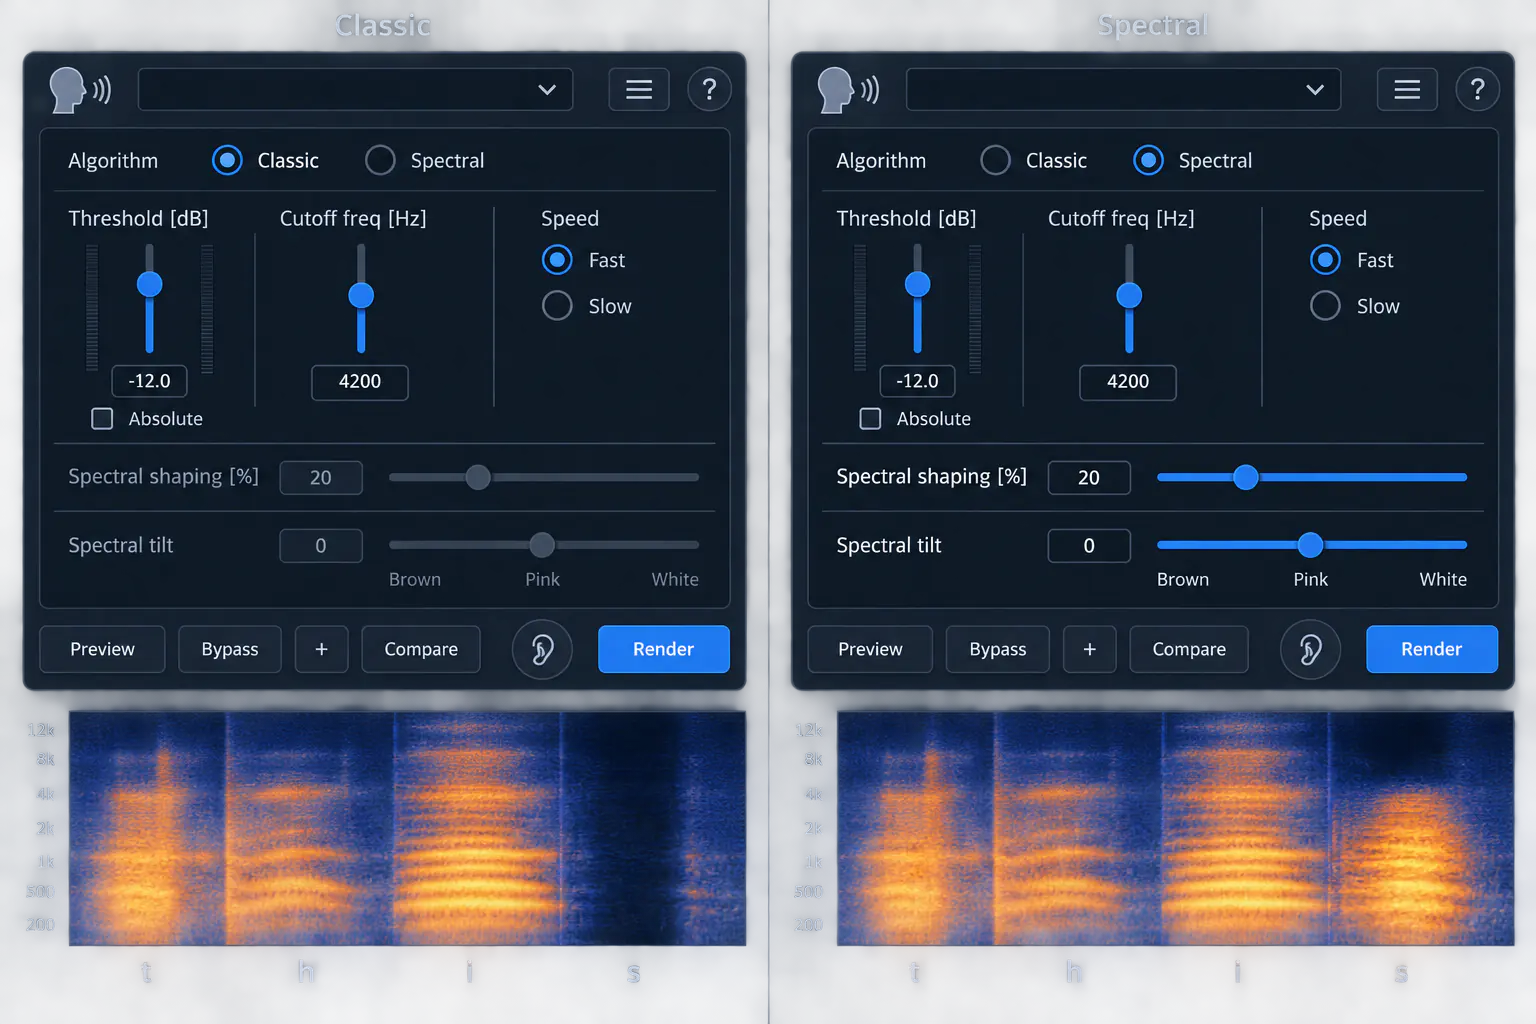Image resolution: width=1536 pixels, height=1024 pixels.
Task: Click Render in the Classic panel
Action: 664,650
